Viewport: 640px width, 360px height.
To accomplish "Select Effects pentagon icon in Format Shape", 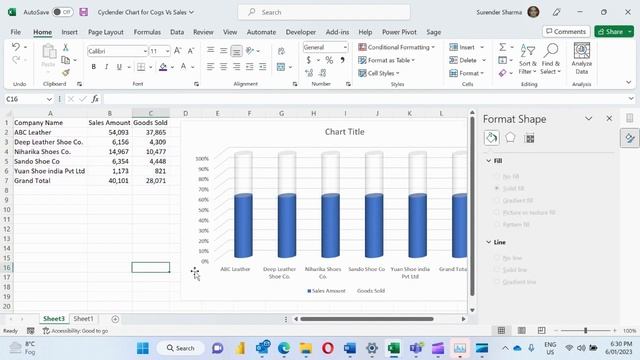I will pyautogui.click(x=510, y=138).
